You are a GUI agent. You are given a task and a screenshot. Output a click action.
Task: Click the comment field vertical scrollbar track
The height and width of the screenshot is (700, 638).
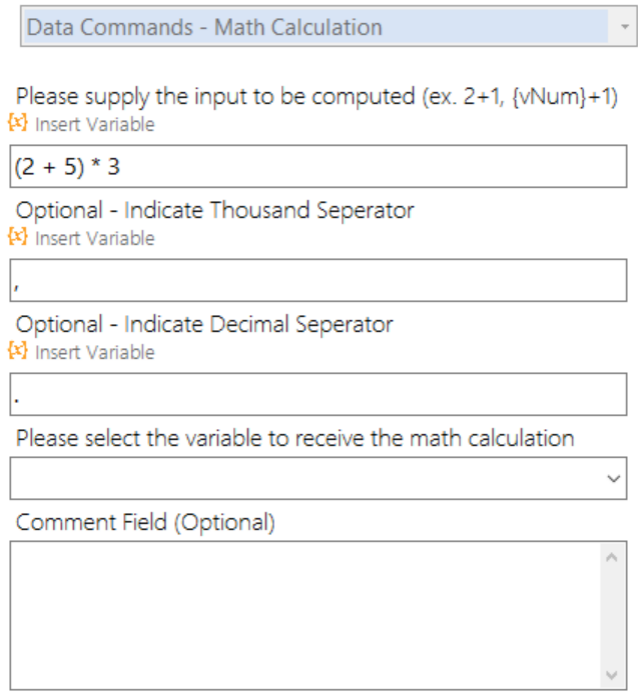click(x=612, y=616)
